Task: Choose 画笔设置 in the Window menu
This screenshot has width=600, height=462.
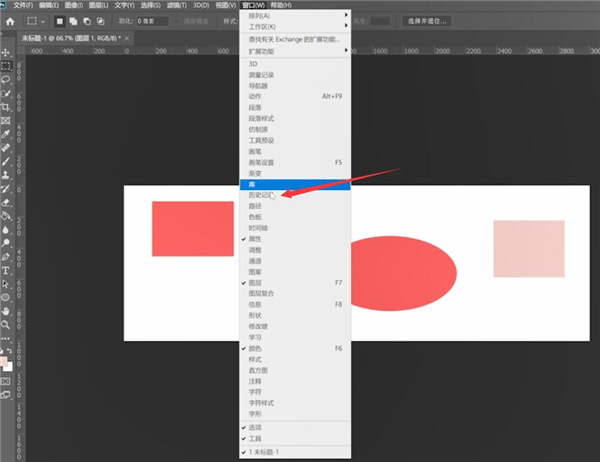Action: pyautogui.click(x=295, y=162)
